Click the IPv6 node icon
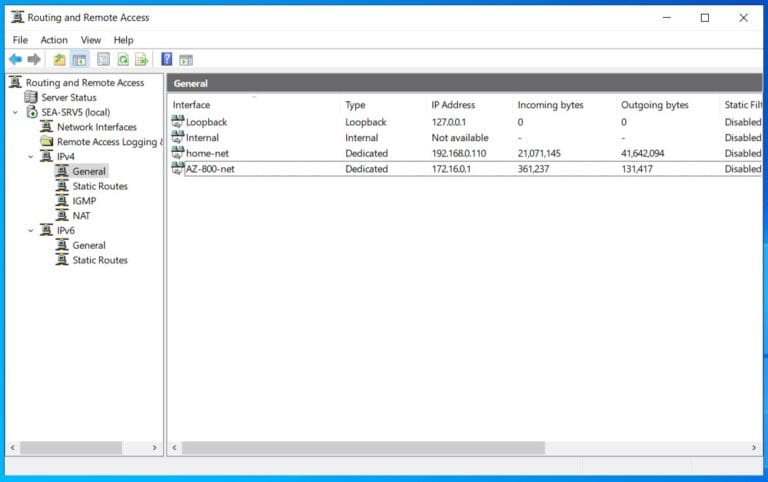Image resolution: width=768 pixels, height=482 pixels. (47, 230)
